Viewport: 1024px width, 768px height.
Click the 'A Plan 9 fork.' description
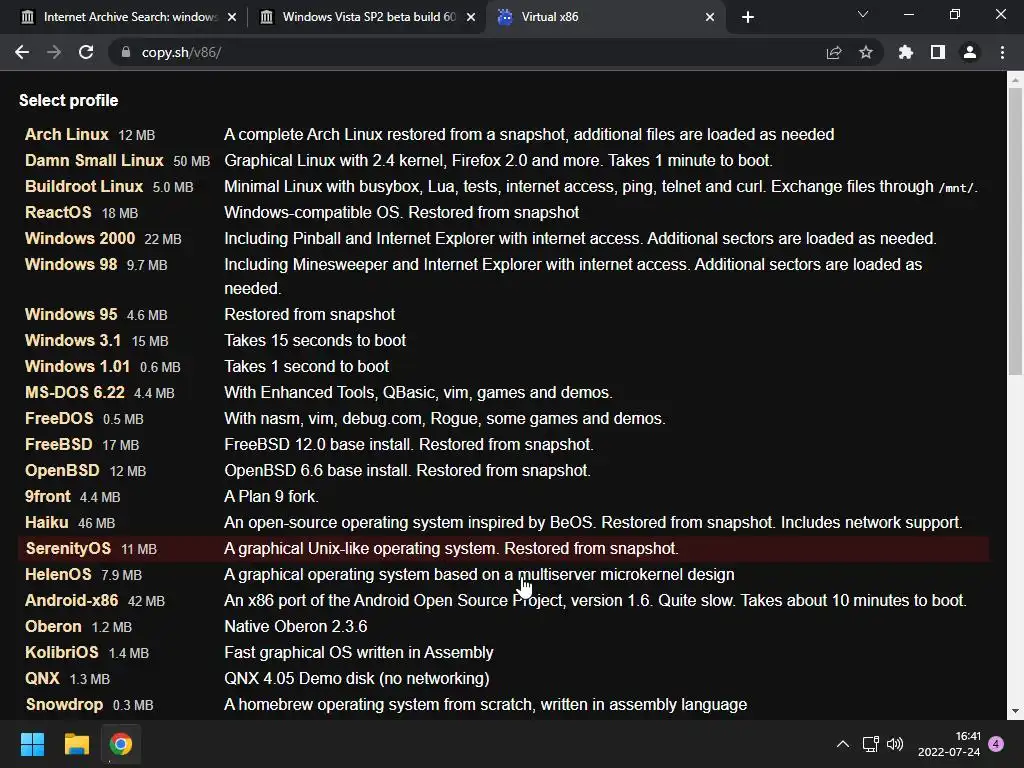[x=272, y=497]
